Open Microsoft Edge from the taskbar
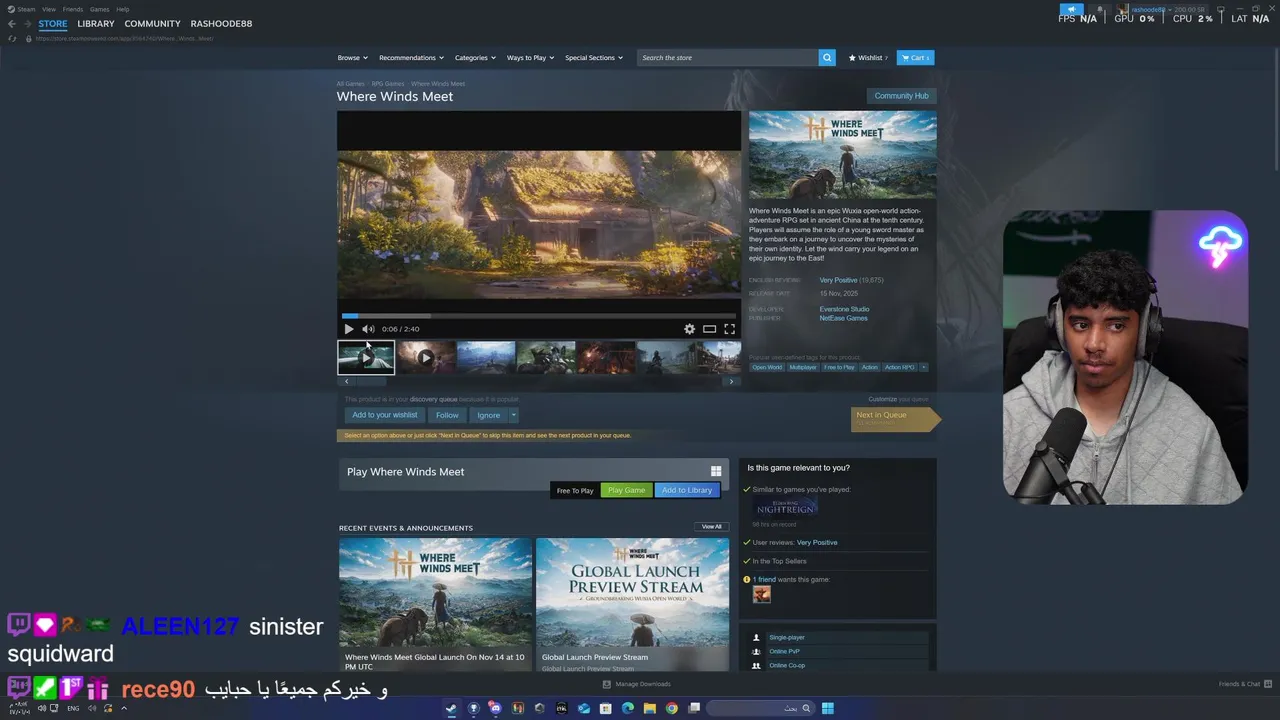The width and height of the screenshot is (1280, 720). 628,708
